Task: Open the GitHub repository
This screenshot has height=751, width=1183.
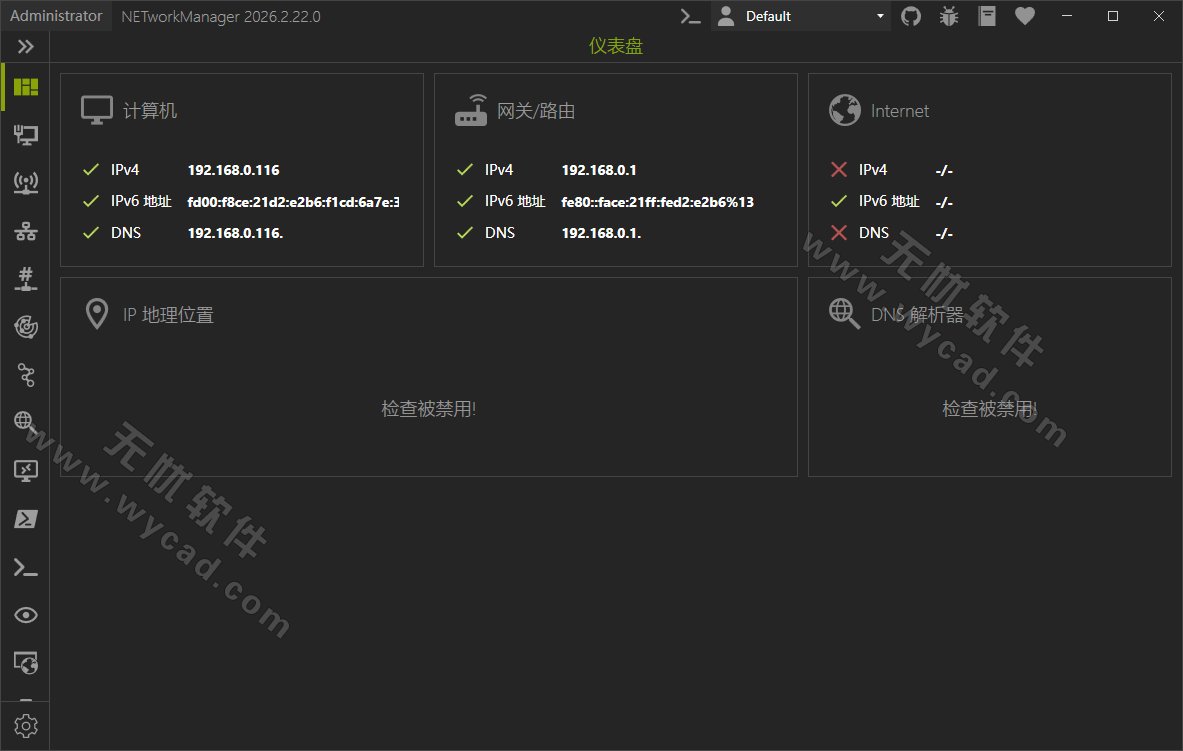Action: pyautogui.click(x=910, y=16)
